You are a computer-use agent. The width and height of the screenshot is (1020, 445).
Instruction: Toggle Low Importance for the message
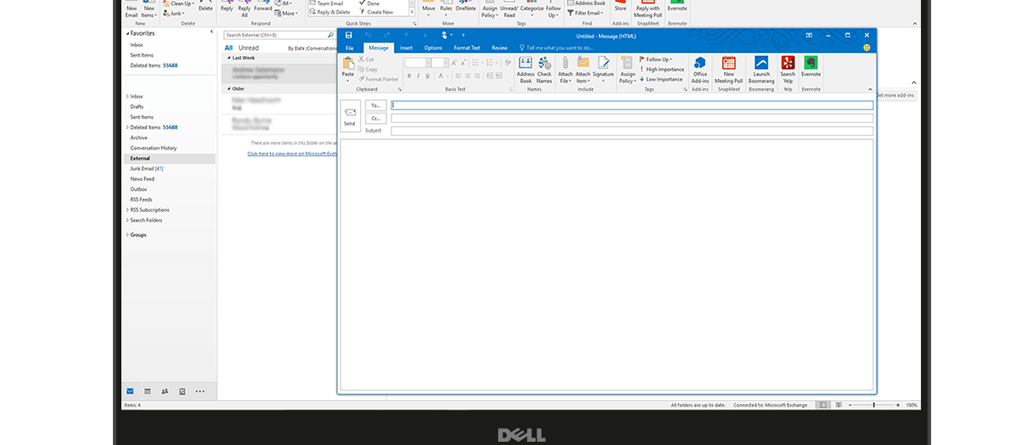[663, 79]
